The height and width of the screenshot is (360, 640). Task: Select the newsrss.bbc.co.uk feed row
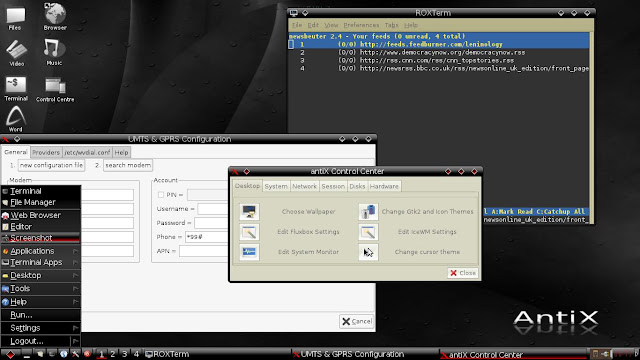pos(439,68)
